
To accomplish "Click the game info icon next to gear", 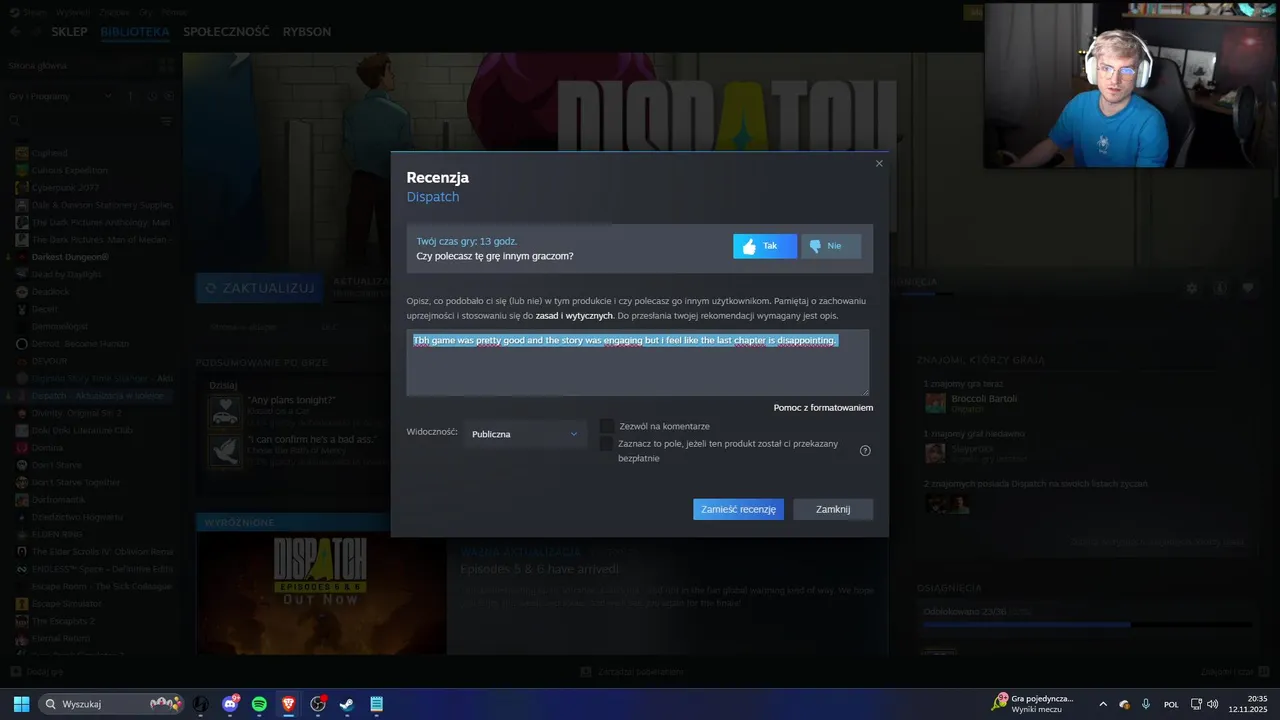I will [x=1220, y=288].
